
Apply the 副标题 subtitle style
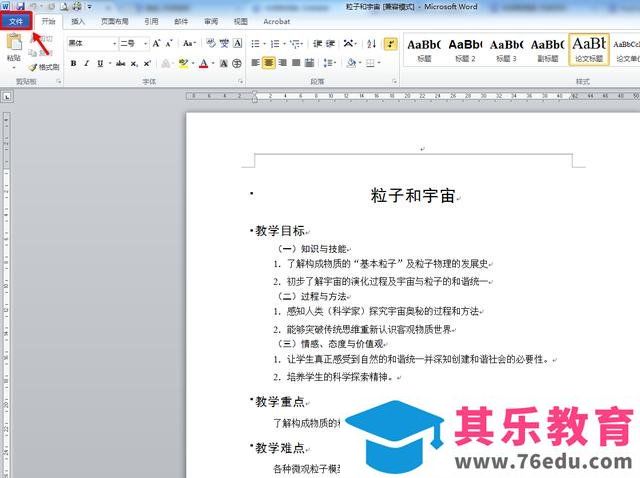[x=548, y=50]
